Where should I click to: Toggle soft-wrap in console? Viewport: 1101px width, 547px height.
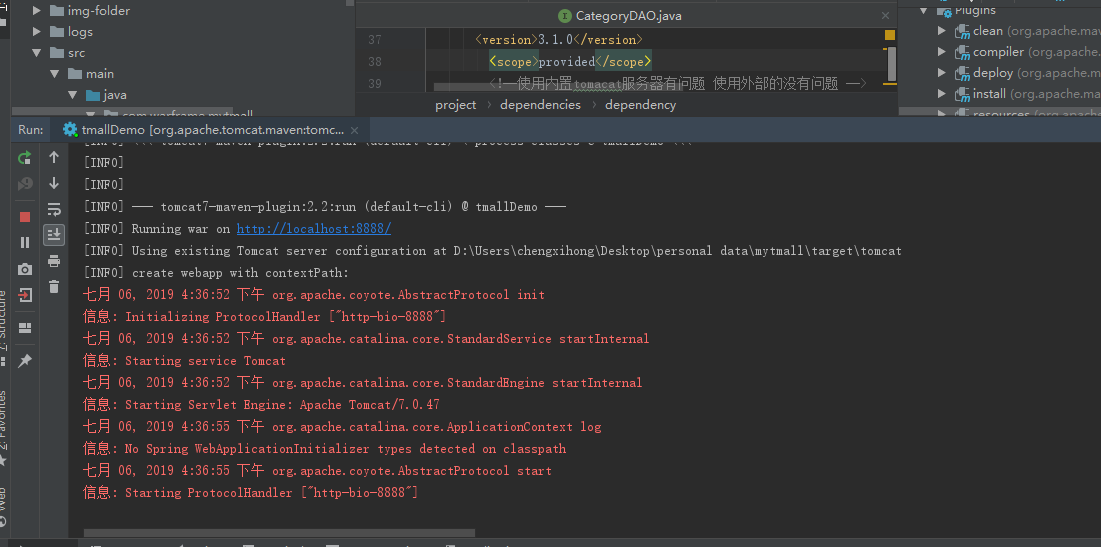pos(54,209)
